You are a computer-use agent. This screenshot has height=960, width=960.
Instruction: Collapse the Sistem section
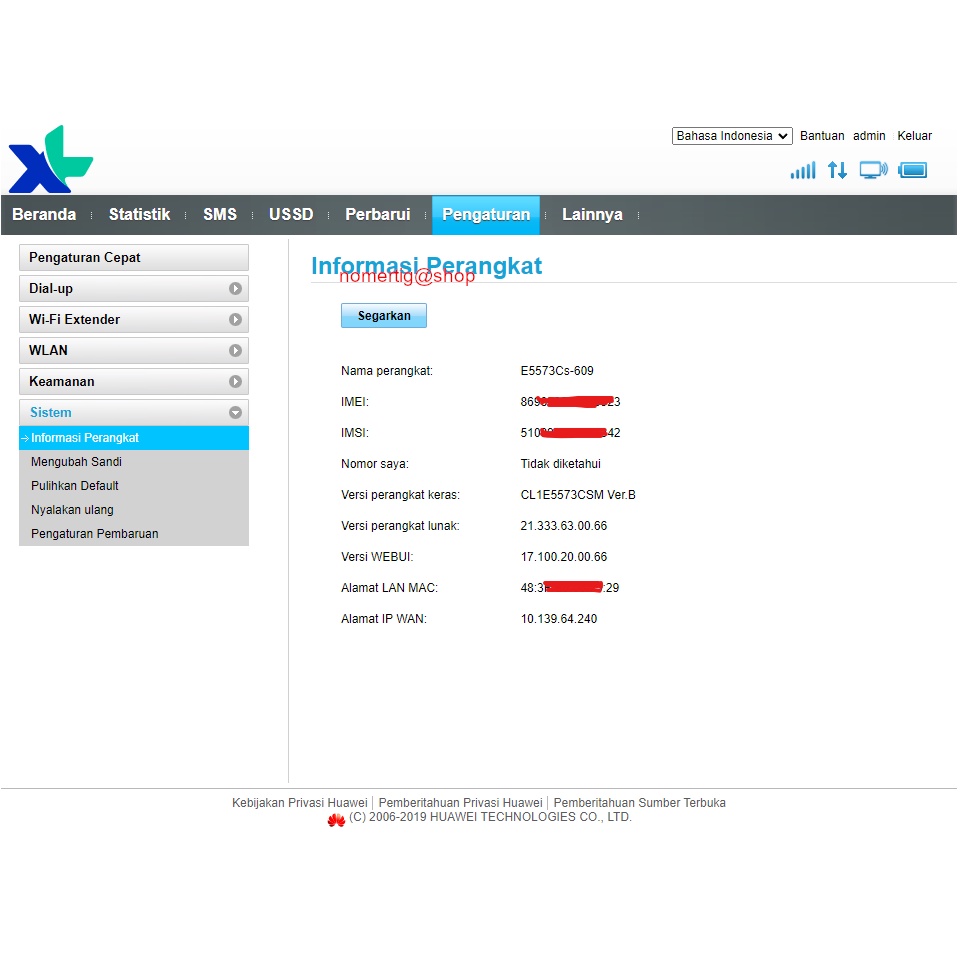coord(133,413)
